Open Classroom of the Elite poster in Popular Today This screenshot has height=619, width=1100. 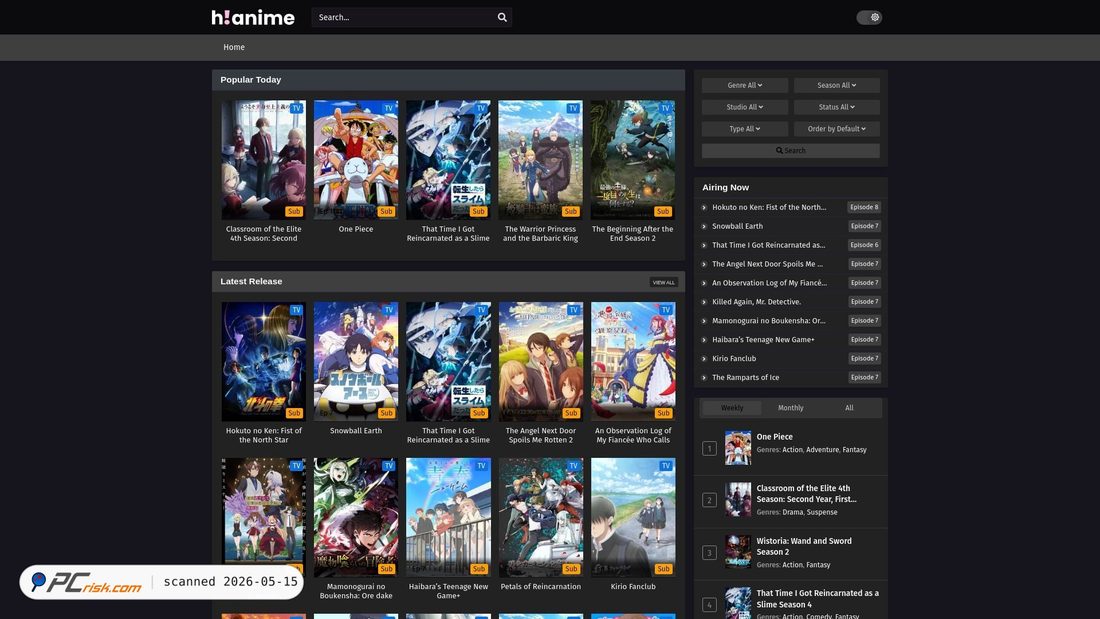(264, 160)
